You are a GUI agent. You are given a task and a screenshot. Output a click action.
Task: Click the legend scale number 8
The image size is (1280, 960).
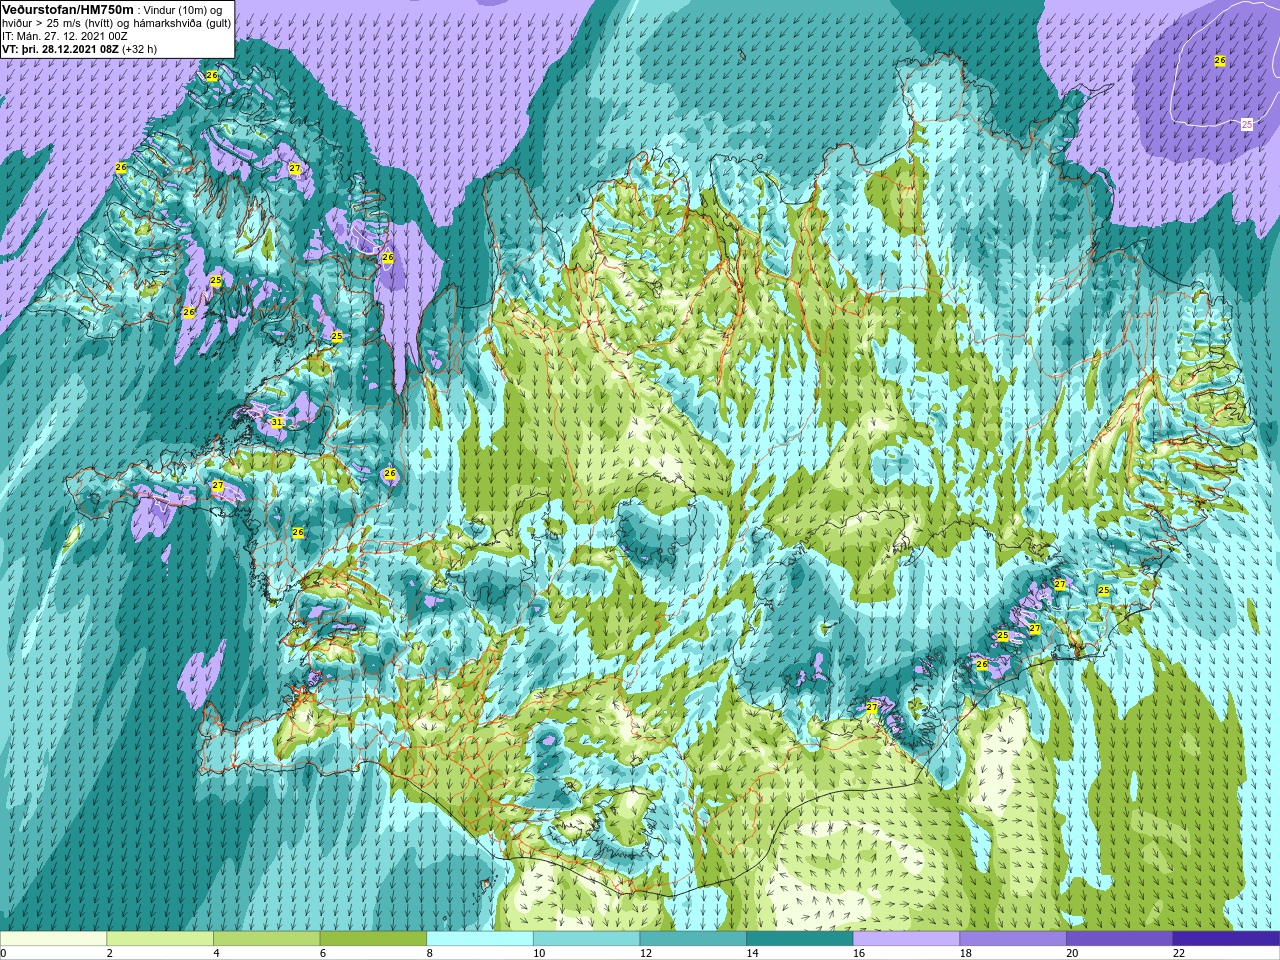tap(432, 953)
